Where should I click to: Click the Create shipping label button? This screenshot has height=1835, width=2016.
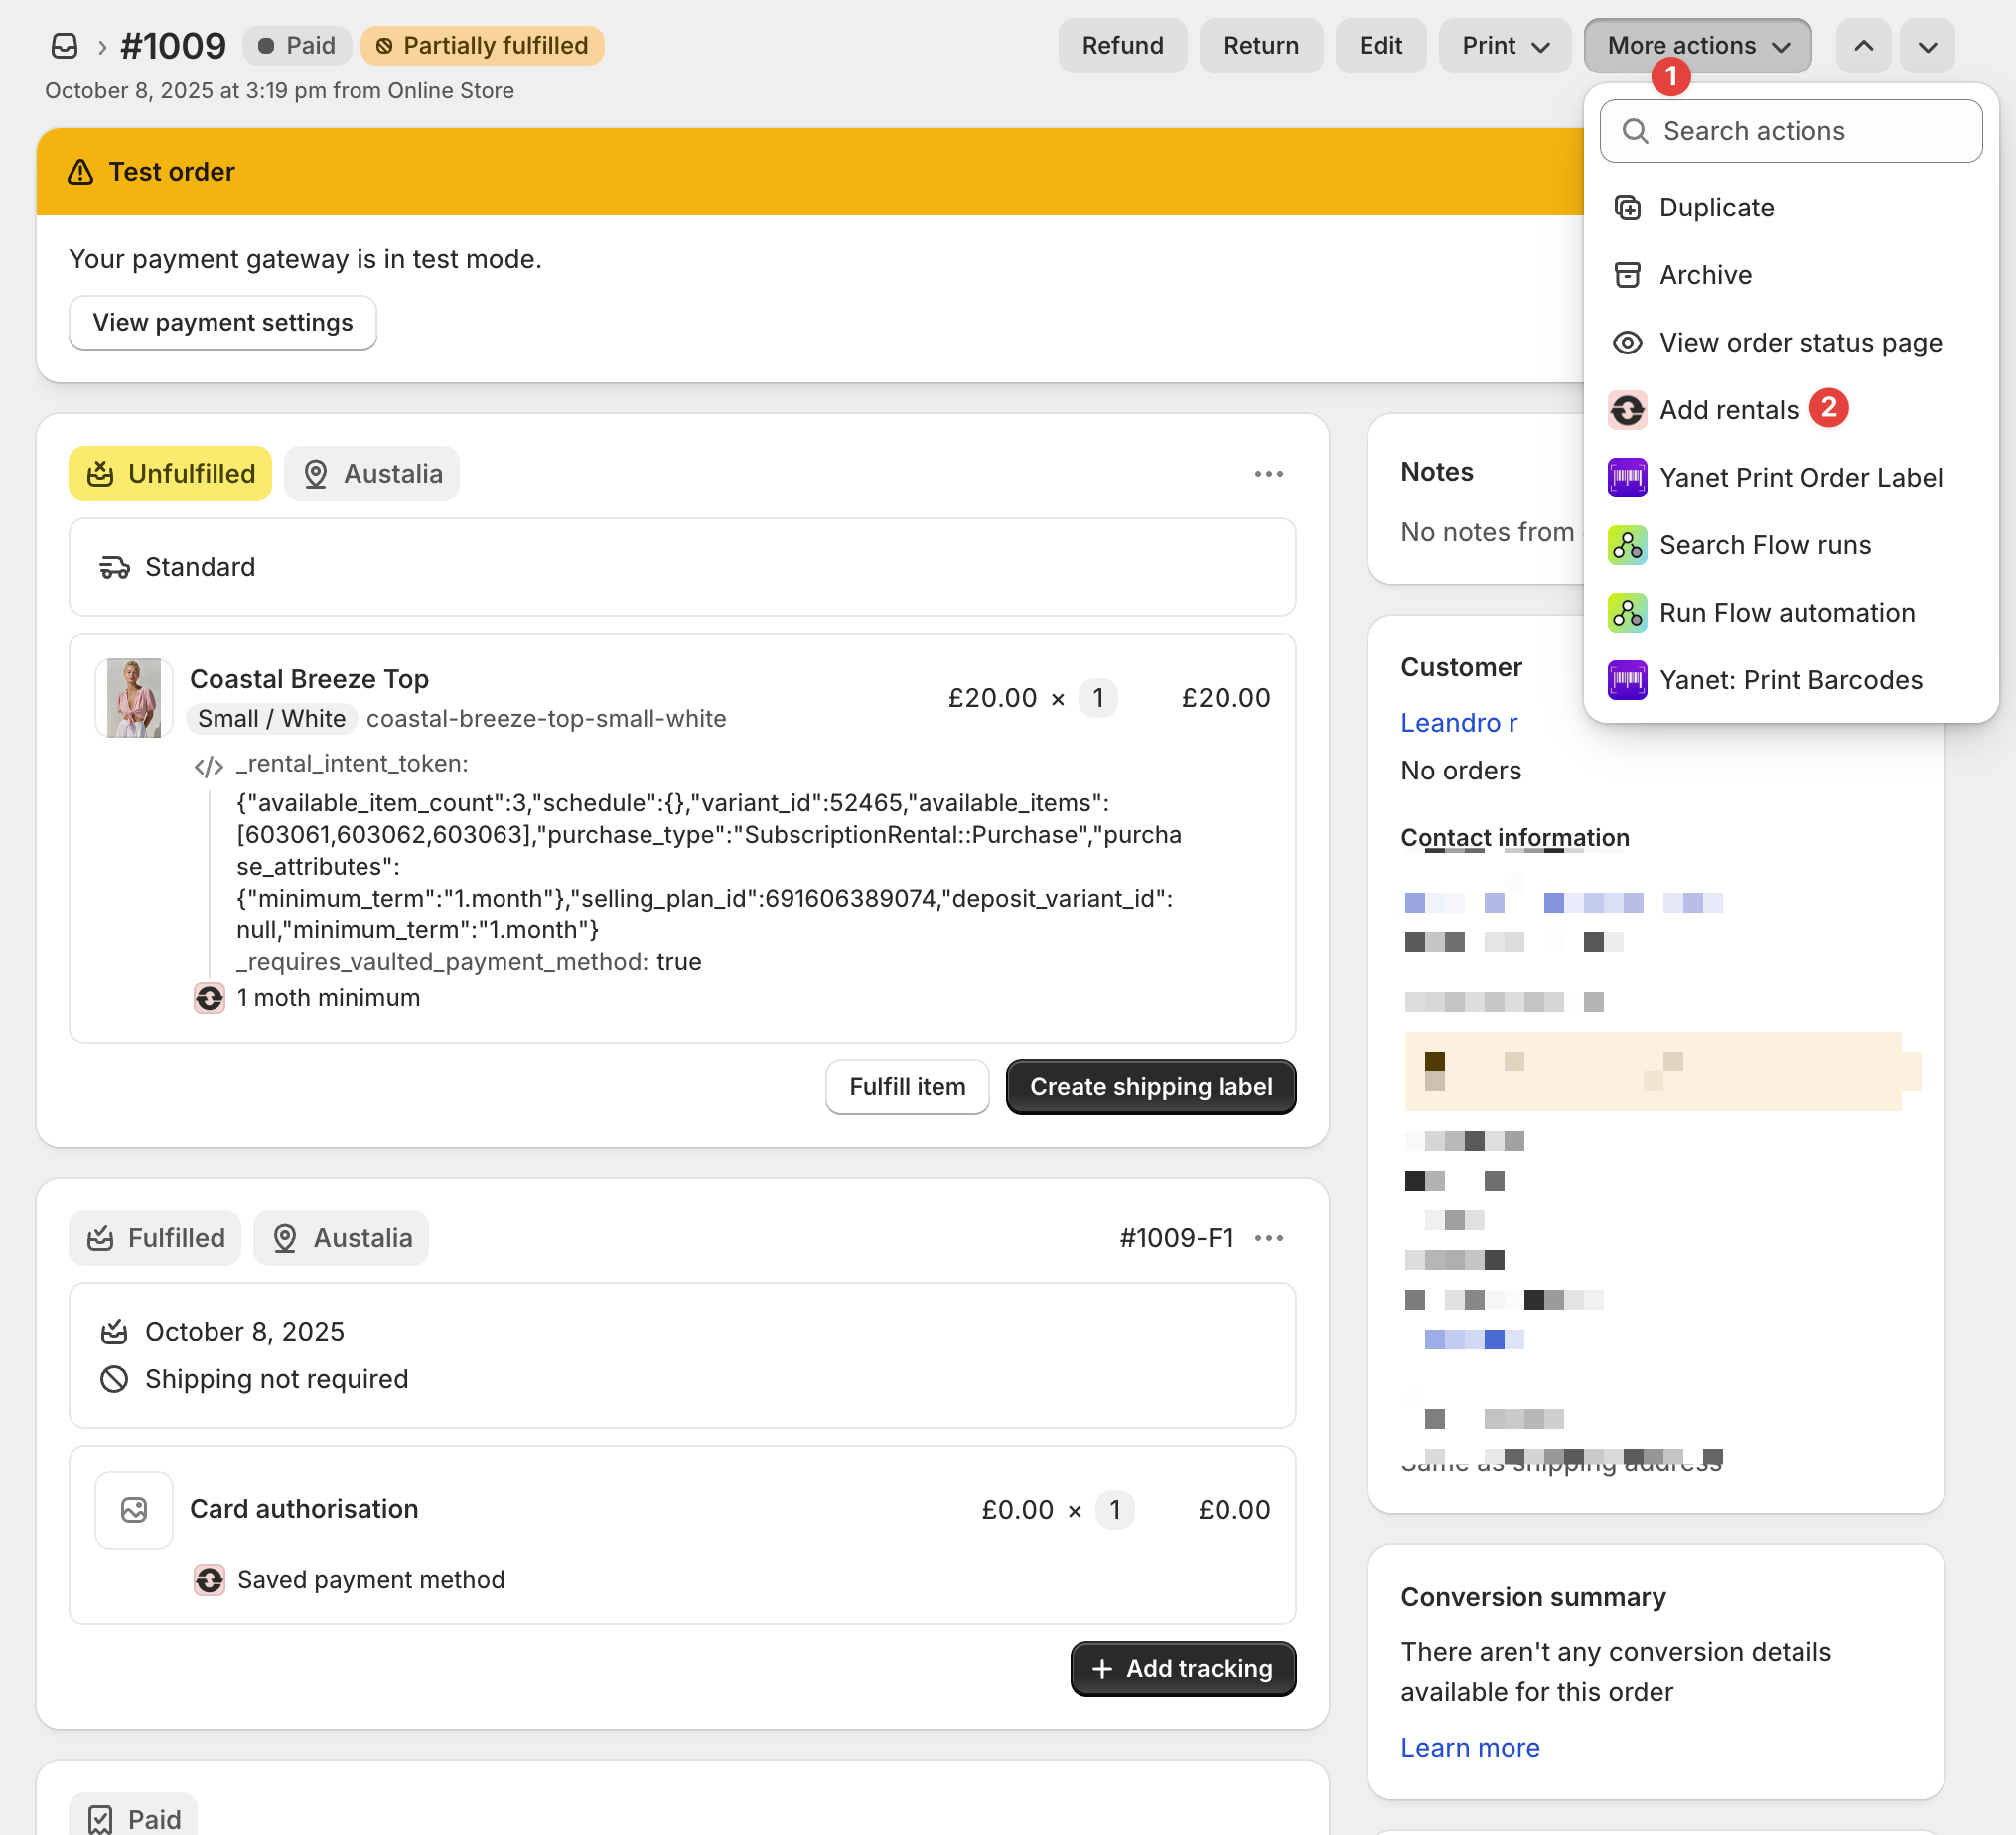click(1150, 1087)
